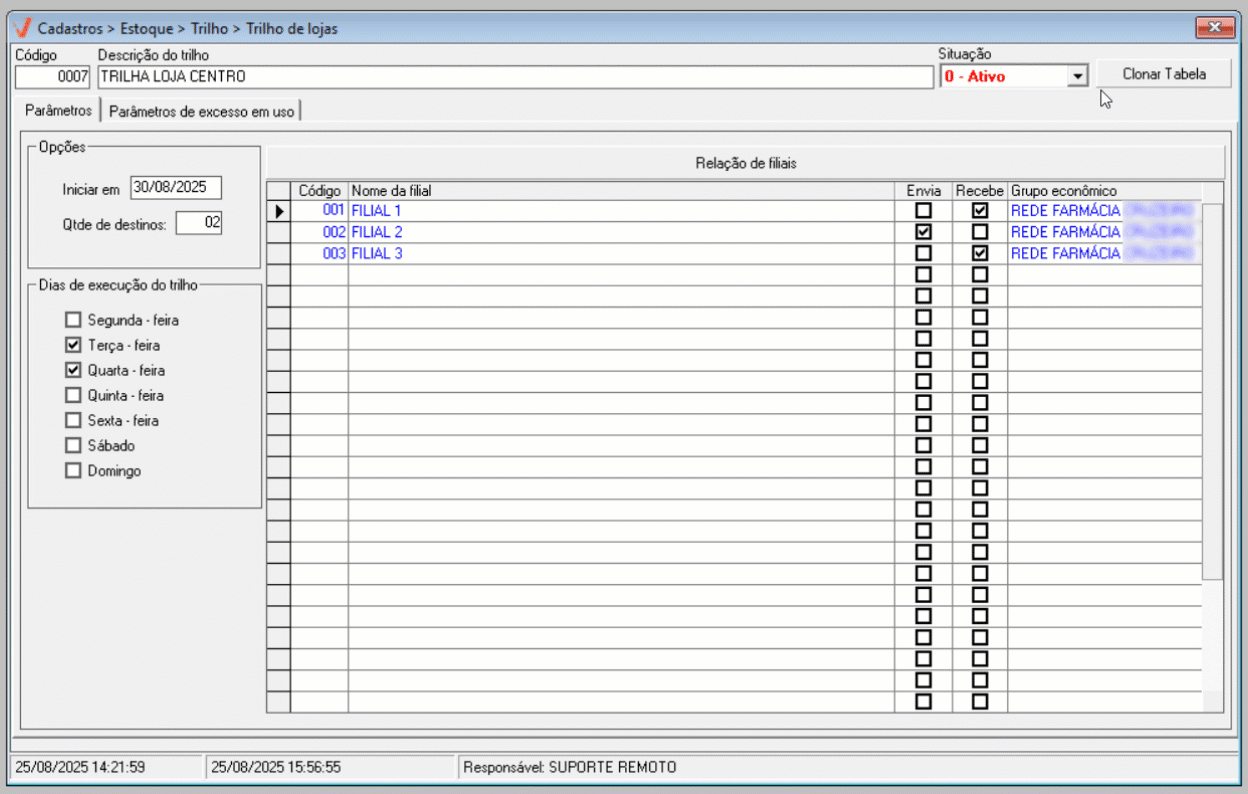Enable Quinta - feira execution day
This screenshot has width=1248, height=794.
coord(72,395)
